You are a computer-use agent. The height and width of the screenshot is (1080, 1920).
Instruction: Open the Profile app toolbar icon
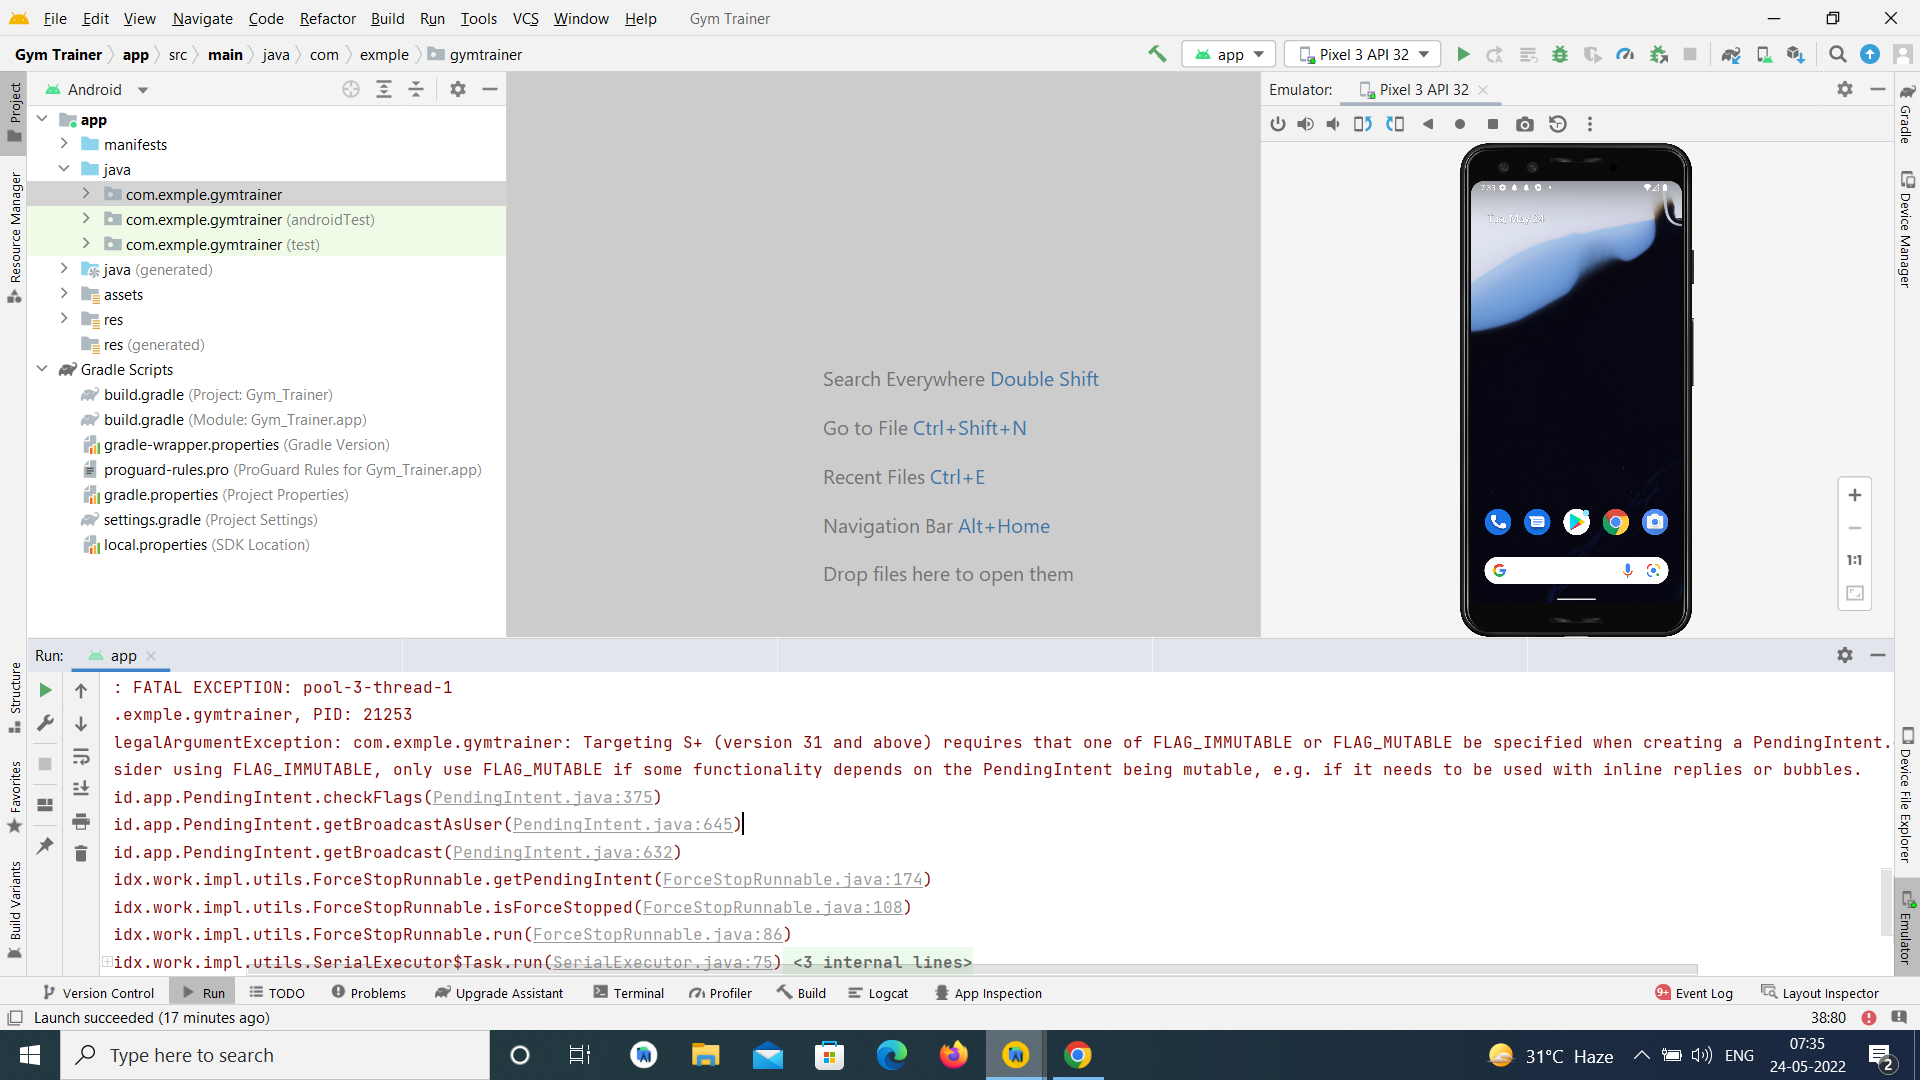1625,54
